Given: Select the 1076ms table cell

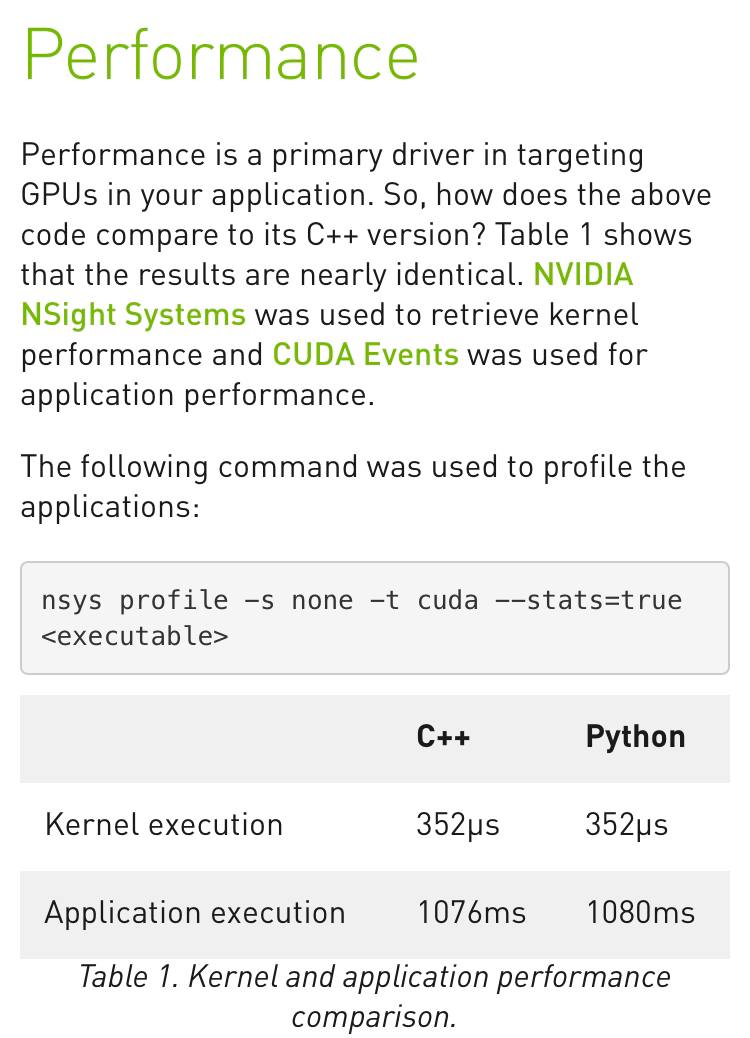Looking at the screenshot, I should (471, 913).
